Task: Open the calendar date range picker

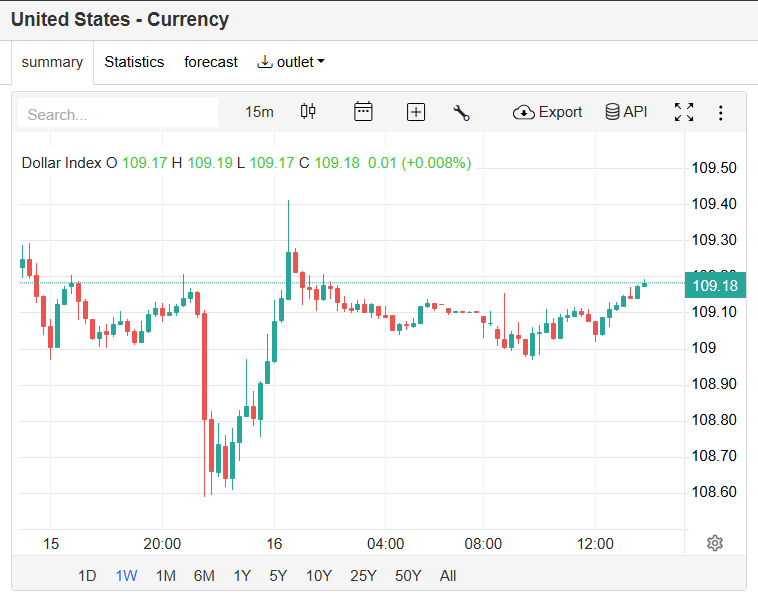Action: click(x=363, y=112)
